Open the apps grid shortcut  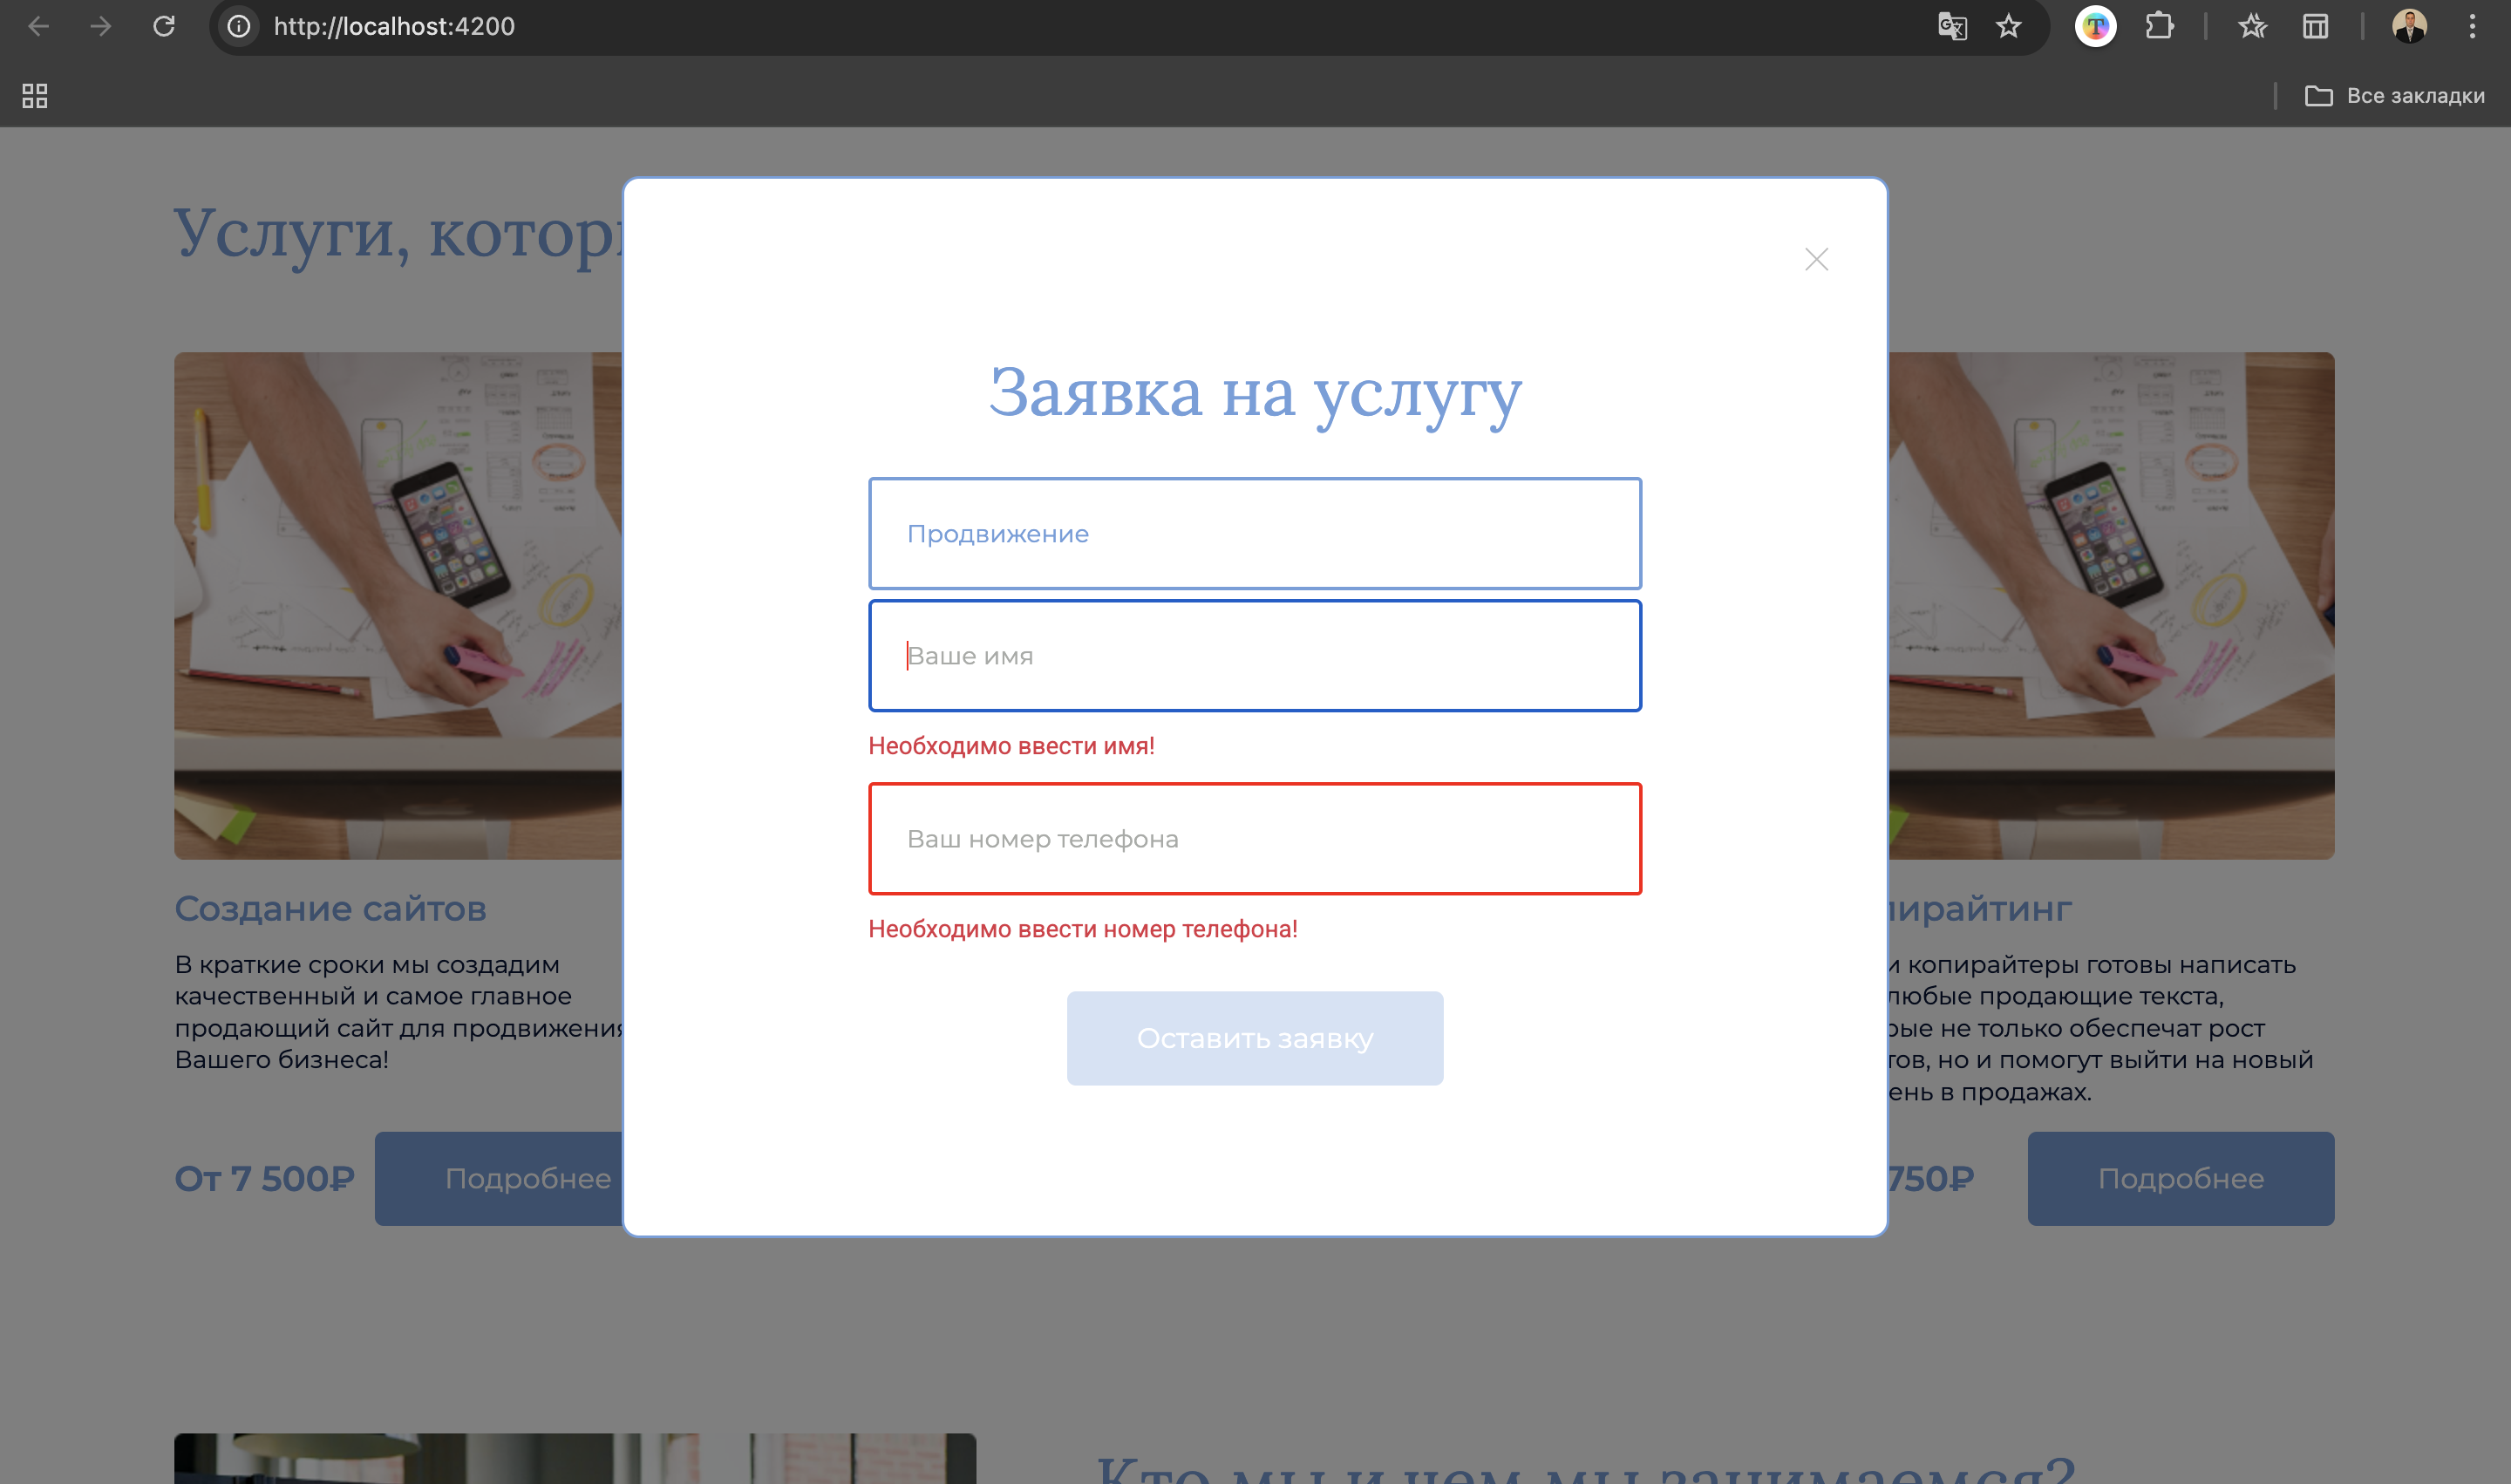click(35, 96)
